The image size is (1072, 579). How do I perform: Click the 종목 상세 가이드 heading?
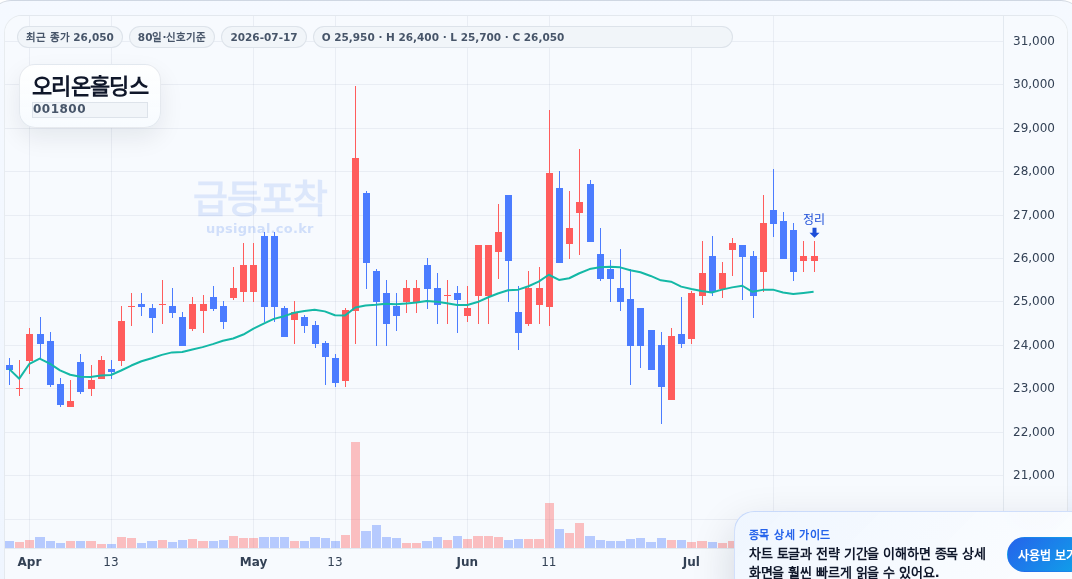coord(789,535)
